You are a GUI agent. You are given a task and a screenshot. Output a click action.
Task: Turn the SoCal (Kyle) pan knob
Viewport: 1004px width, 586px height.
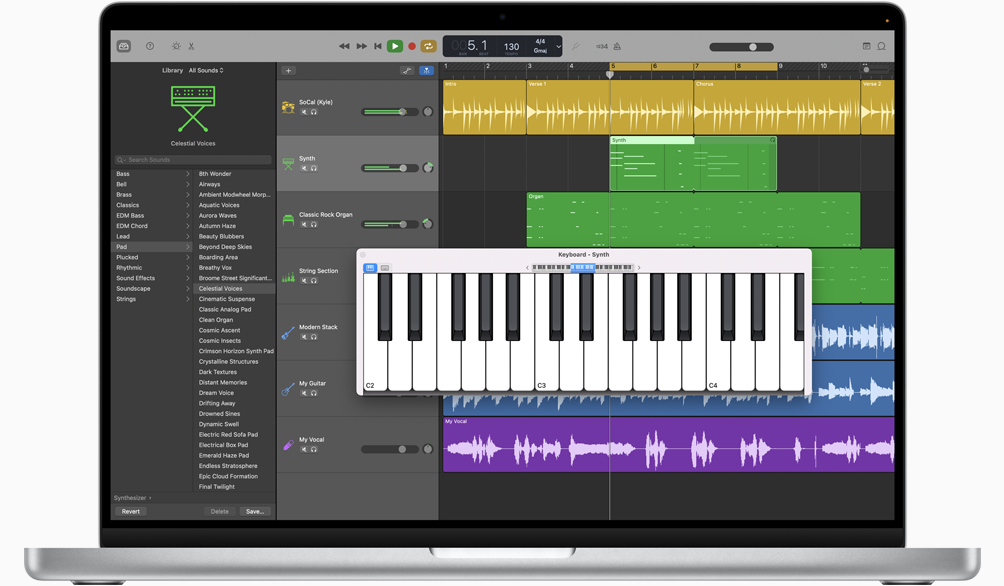click(428, 111)
